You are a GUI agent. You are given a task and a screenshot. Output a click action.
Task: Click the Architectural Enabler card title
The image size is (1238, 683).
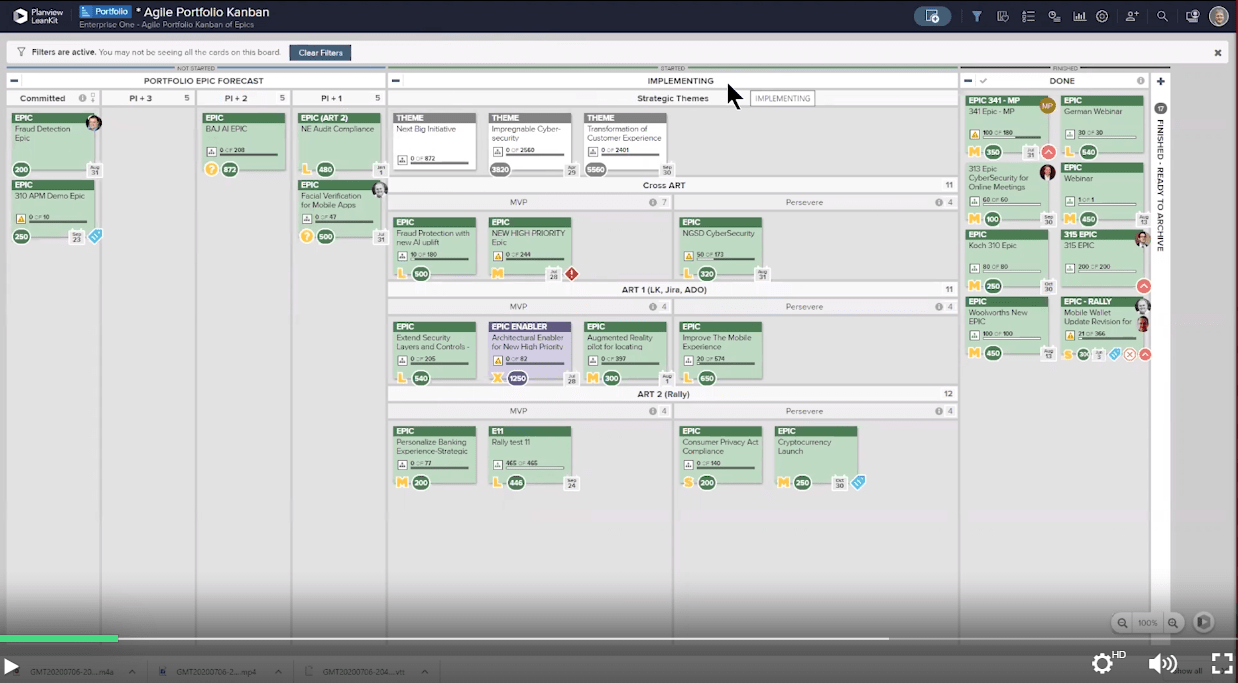pos(528,342)
